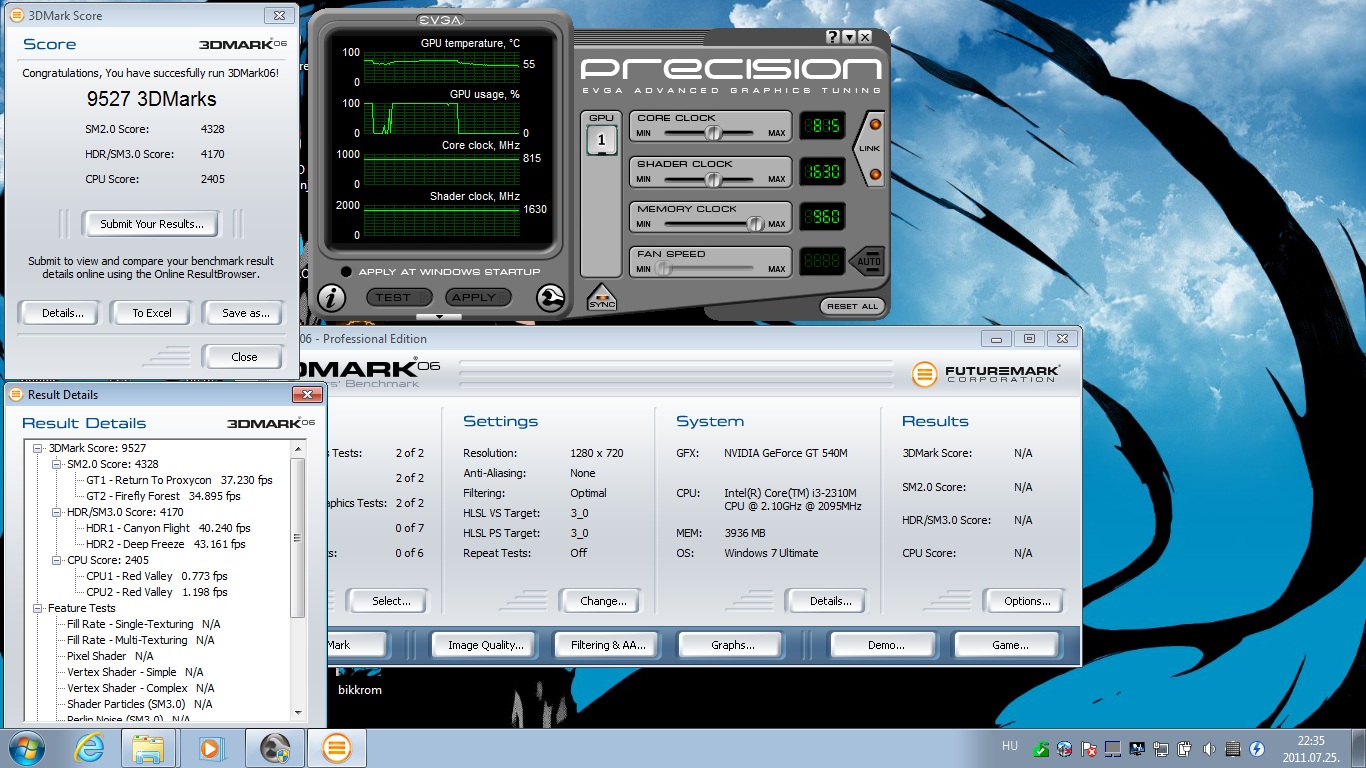Open EVGA Precision wrench settings icon

(550, 298)
